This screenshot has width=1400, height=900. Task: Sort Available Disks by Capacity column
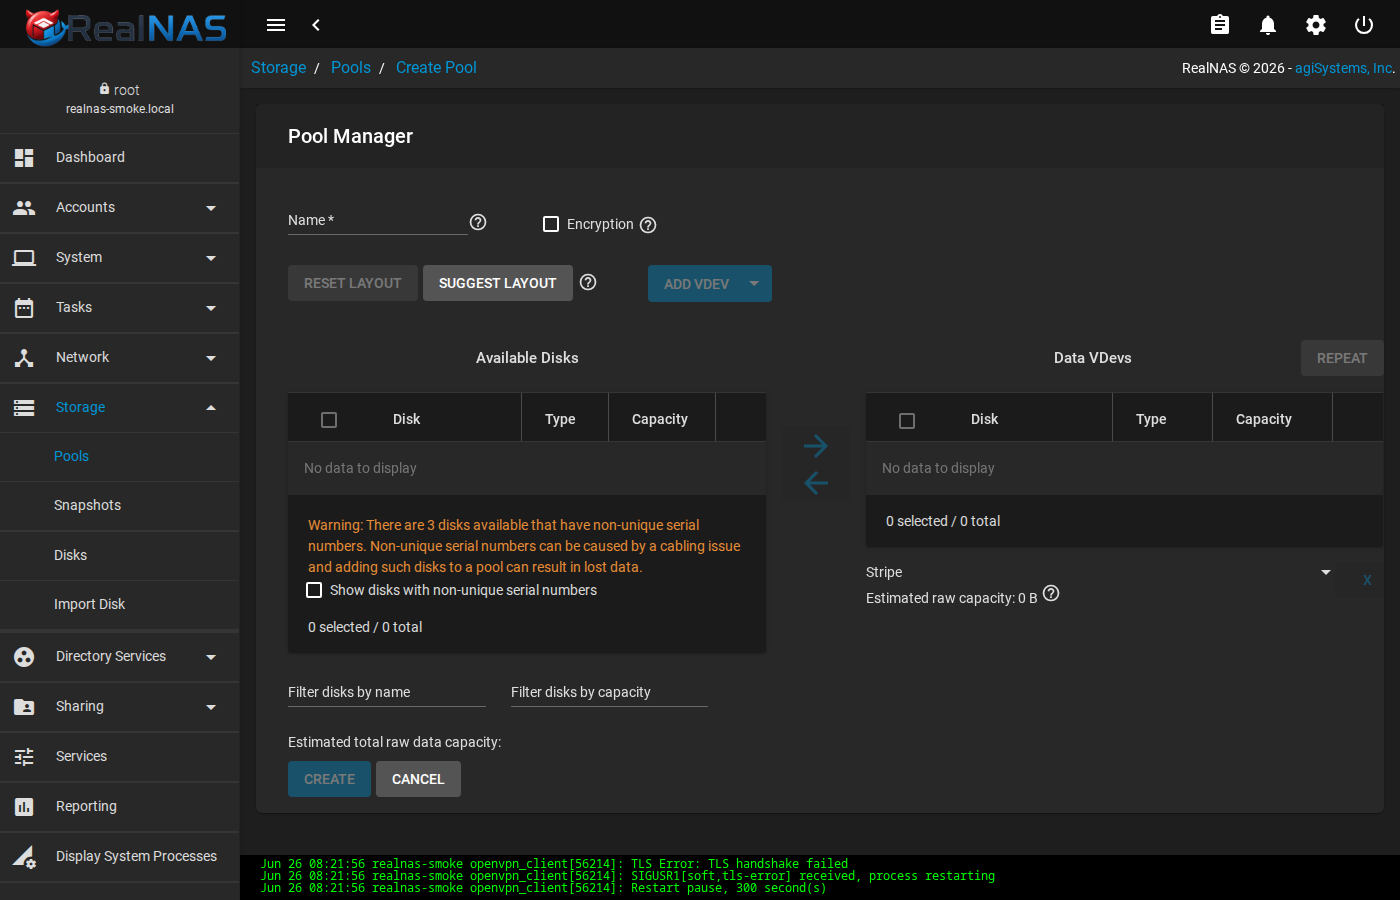coord(660,419)
